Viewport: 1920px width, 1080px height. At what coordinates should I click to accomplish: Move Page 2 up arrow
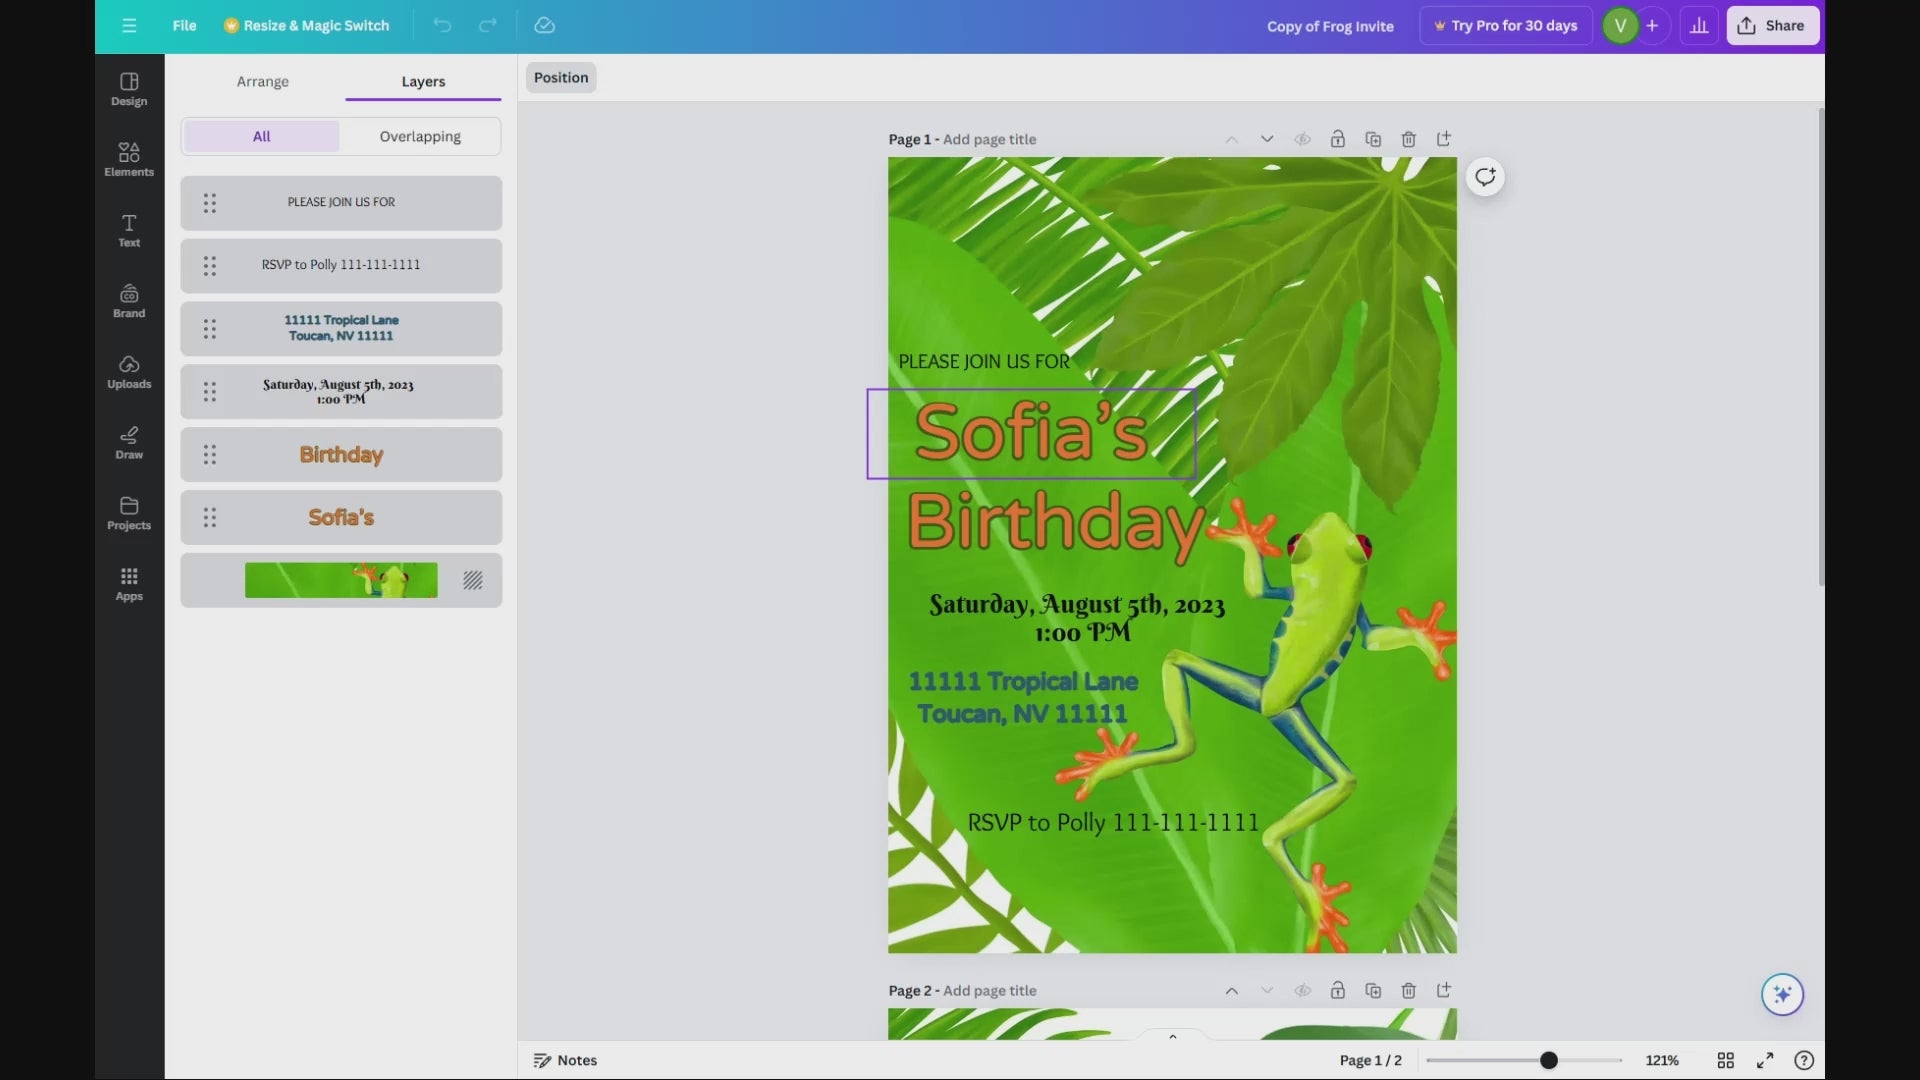(x=1232, y=990)
